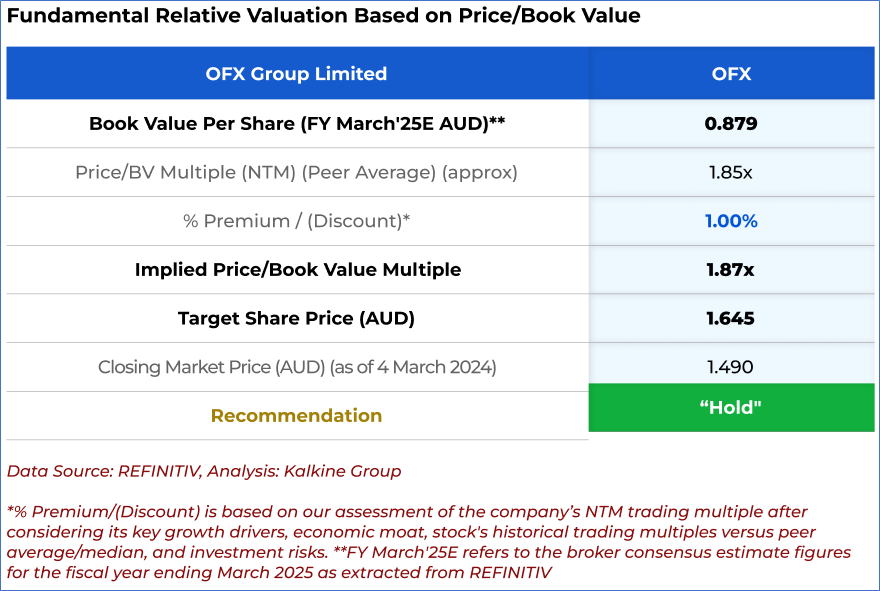Click the Fundamental Relative Valuation title text

[323, 16]
